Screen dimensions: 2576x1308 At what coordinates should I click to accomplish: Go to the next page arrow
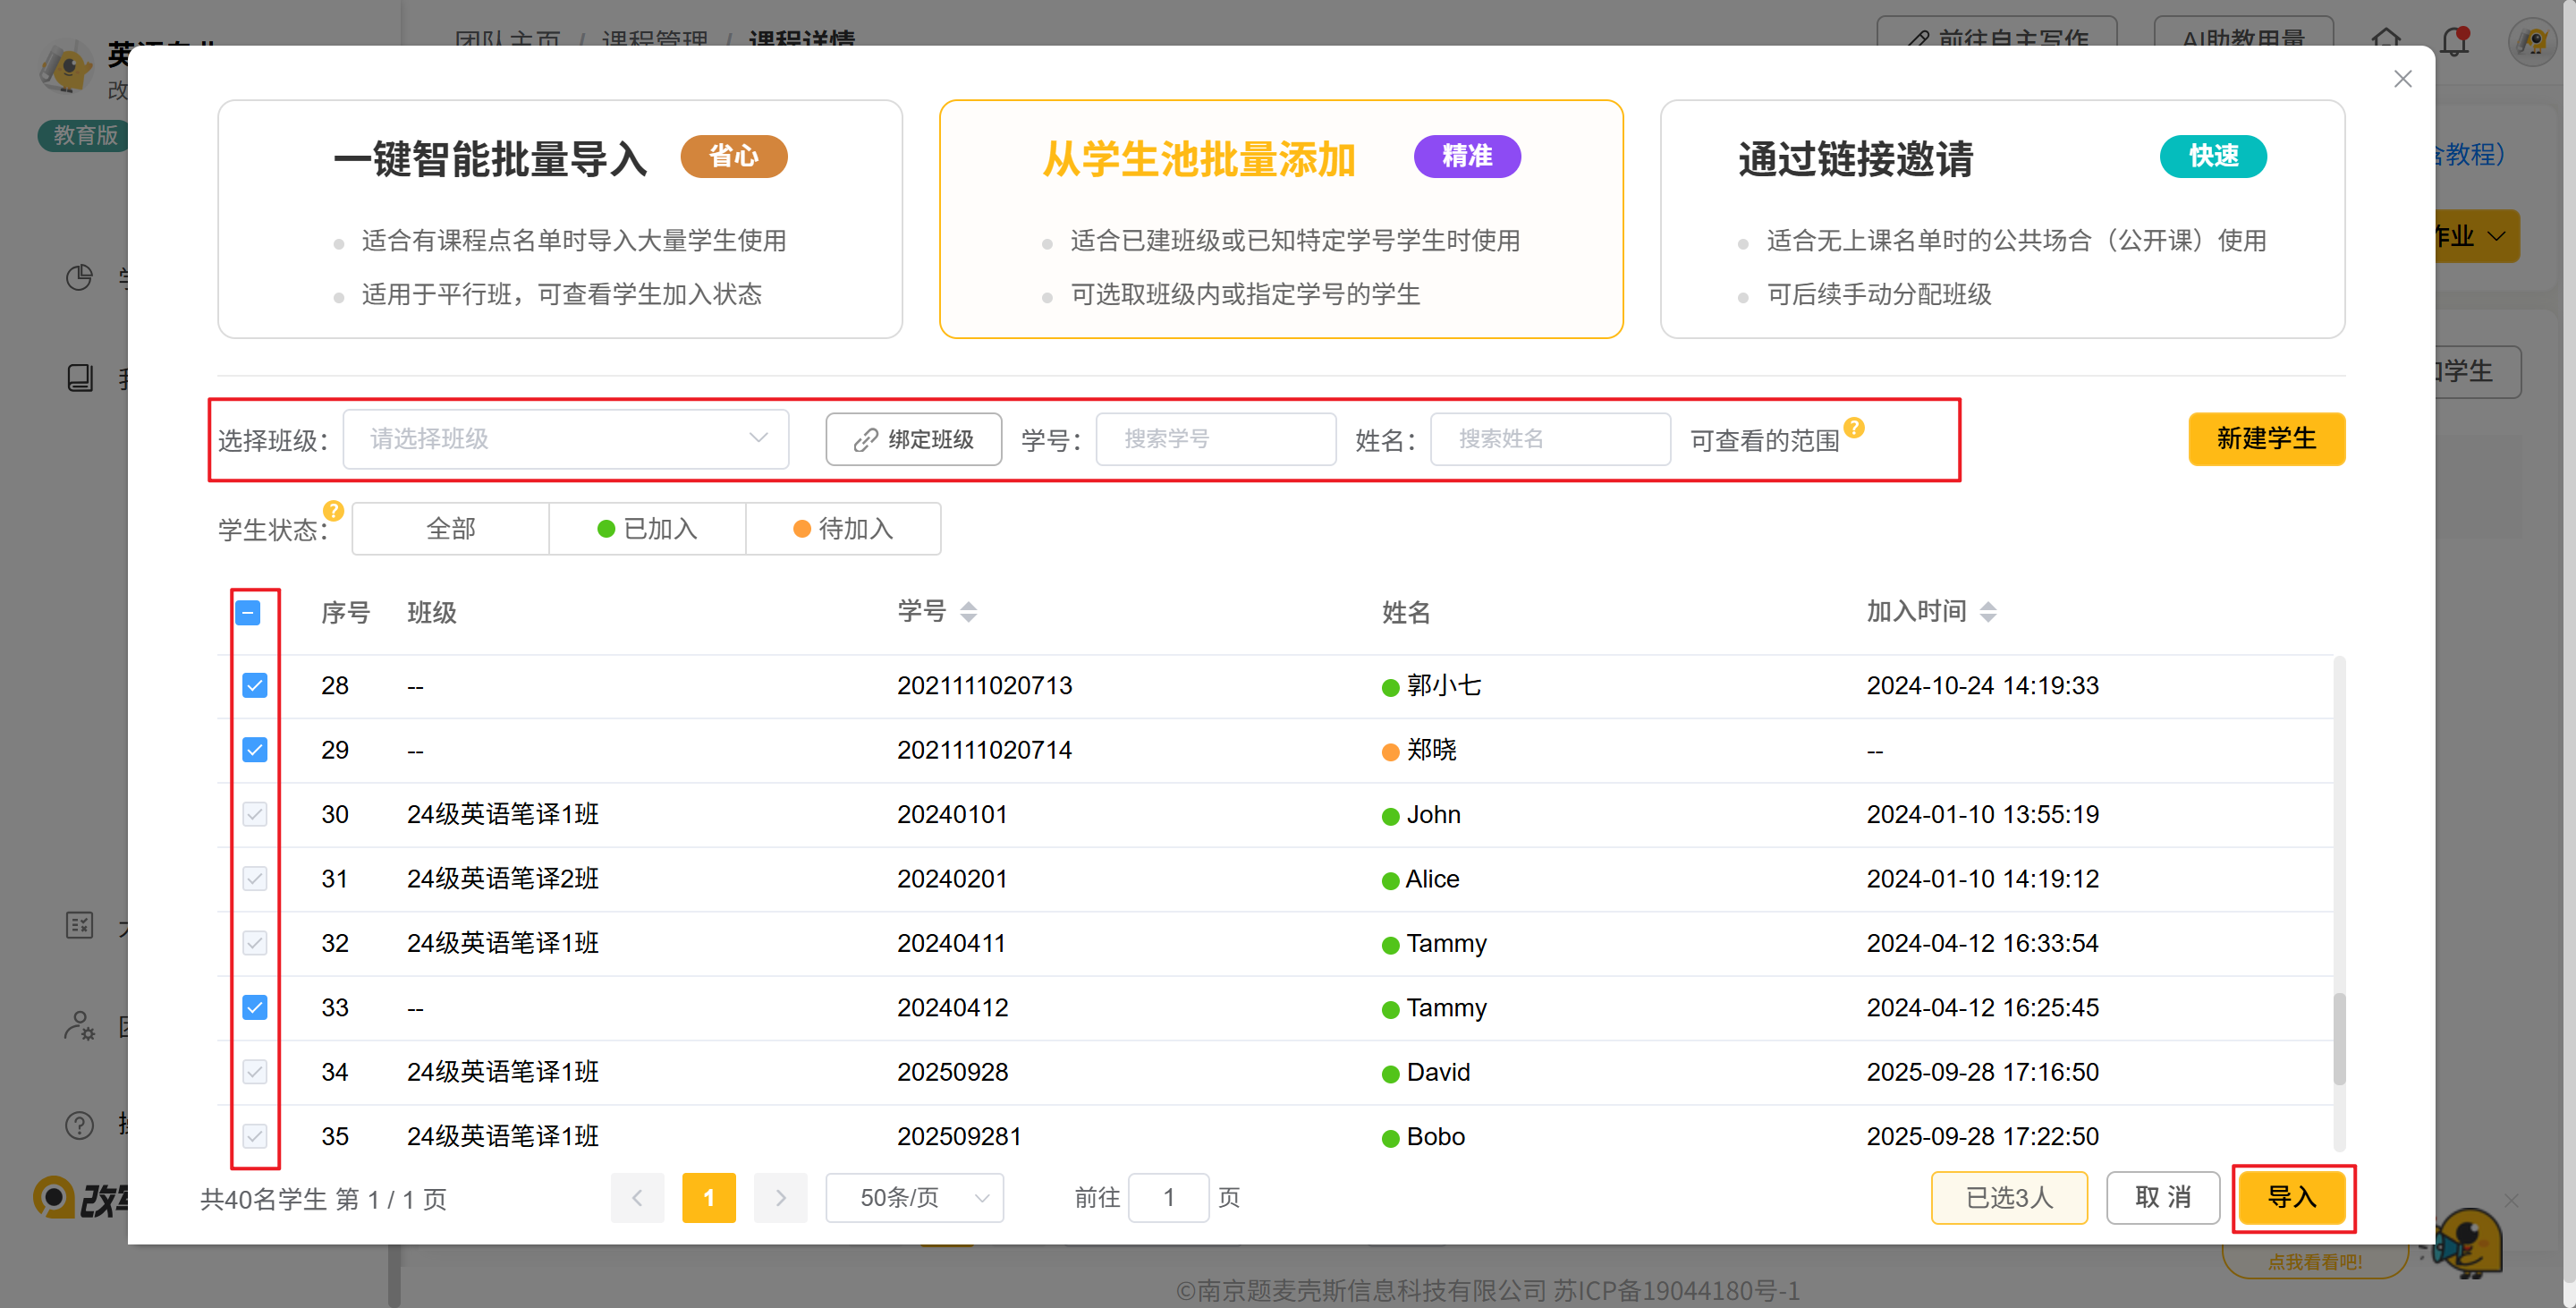coord(780,1197)
